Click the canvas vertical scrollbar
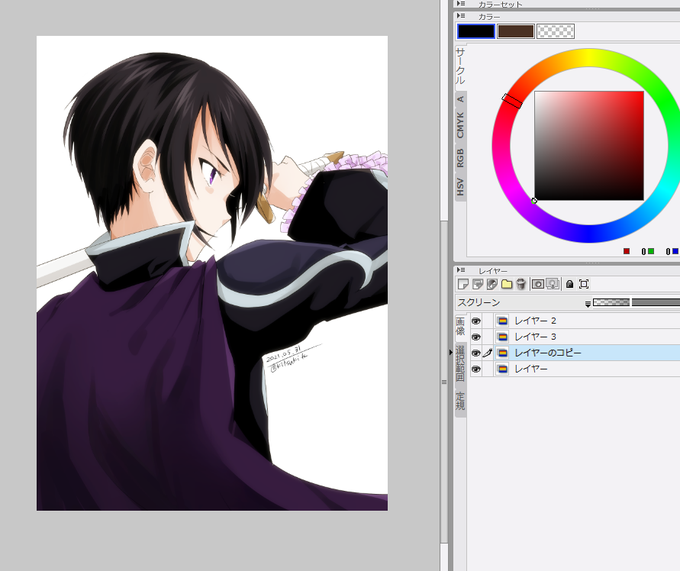The image size is (680, 571). 444,382
